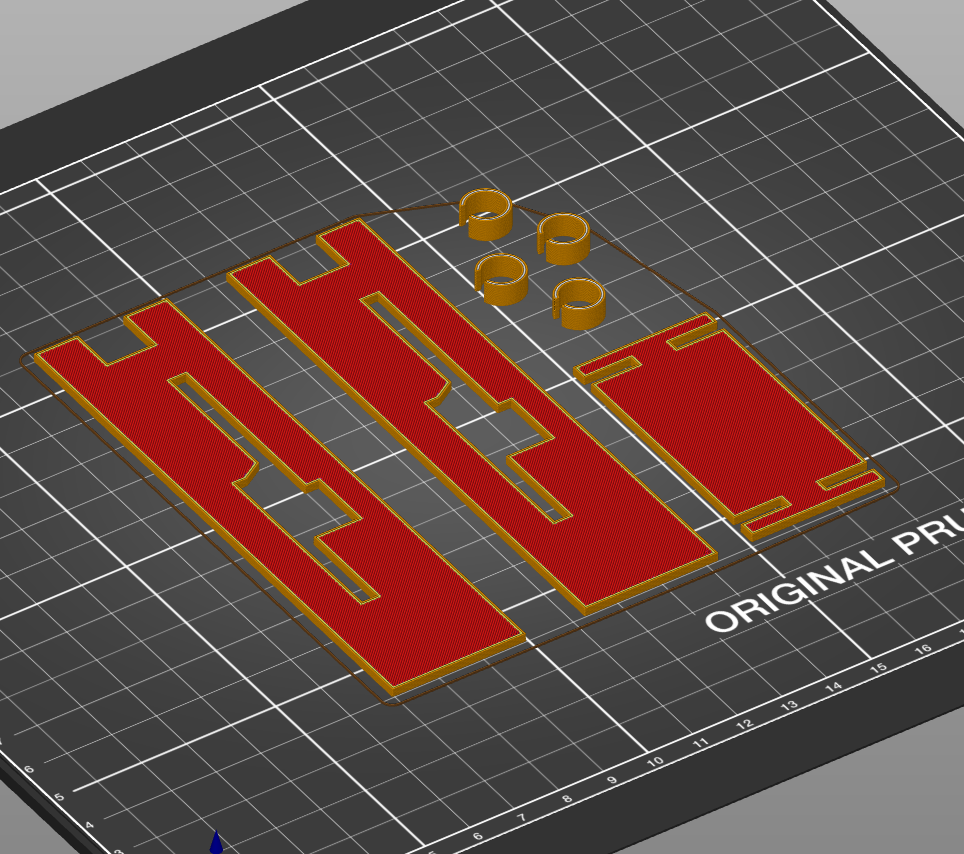The height and width of the screenshot is (854, 964).
Task: Click bed ruler number 10
Action: (656, 762)
